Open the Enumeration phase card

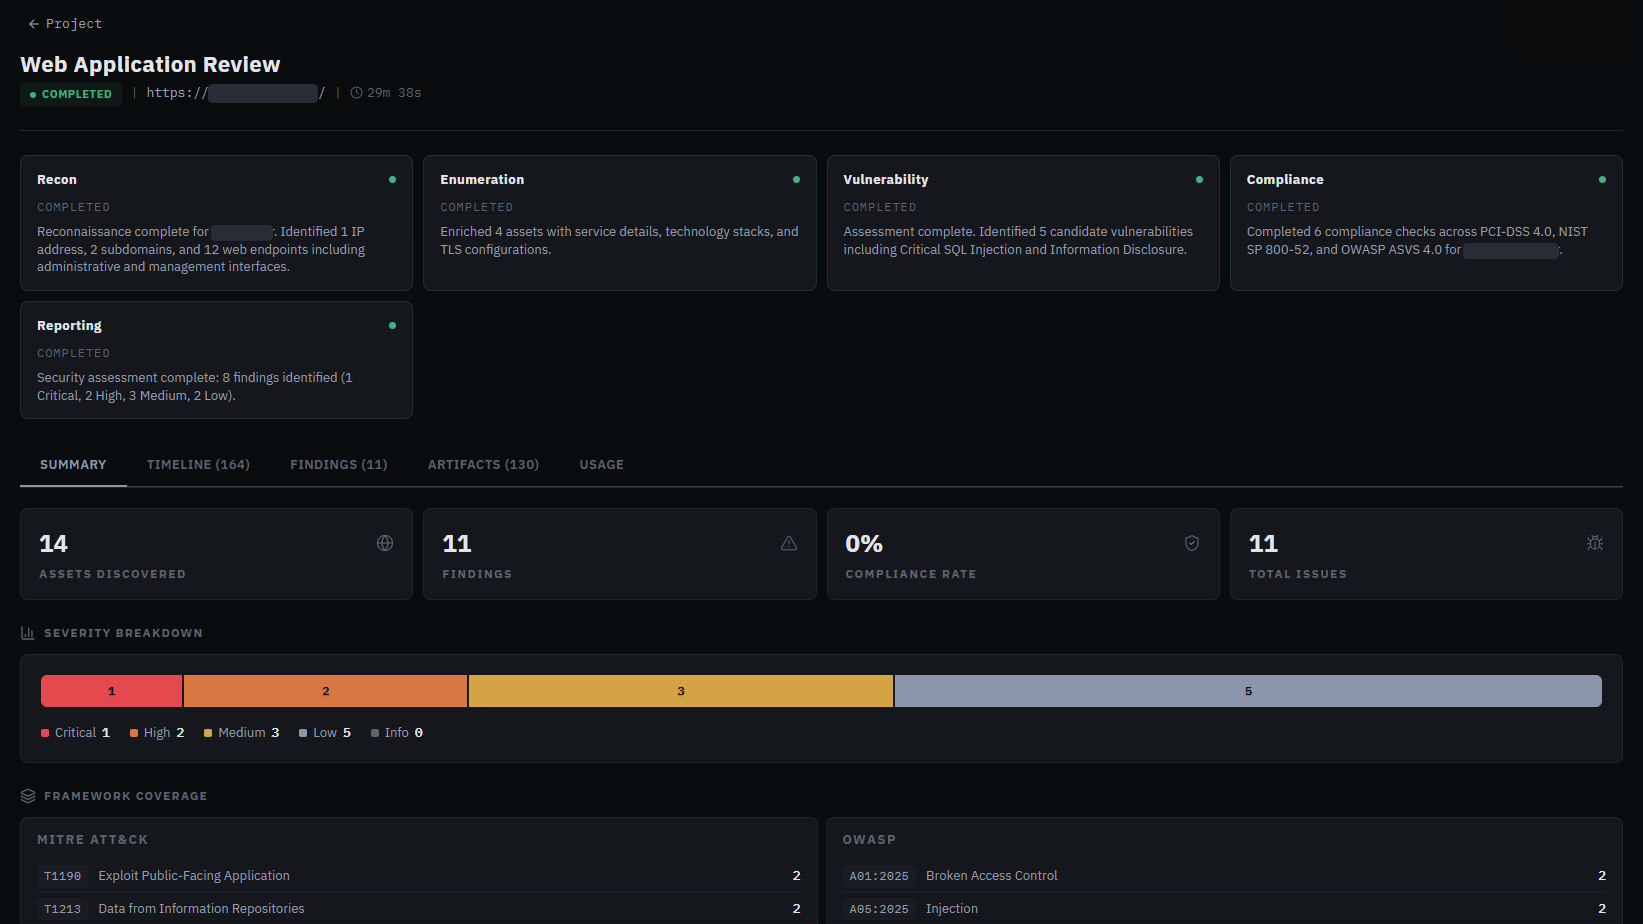pyautogui.click(x=620, y=223)
